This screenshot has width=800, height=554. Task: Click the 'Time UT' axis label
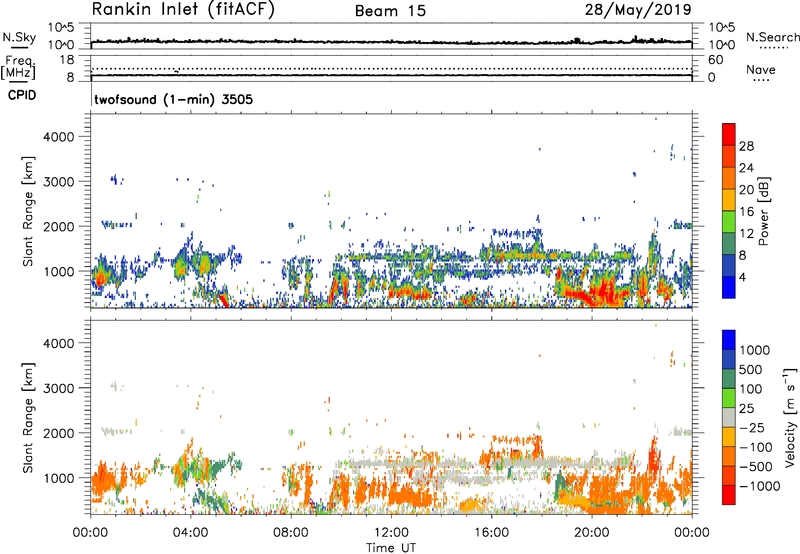pyautogui.click(x=391, y=548)
